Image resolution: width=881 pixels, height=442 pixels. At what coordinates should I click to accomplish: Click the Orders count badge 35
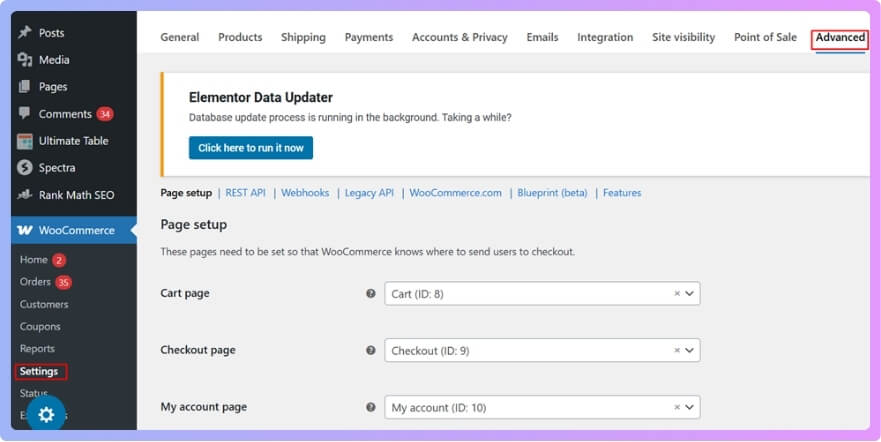coord(63,282)
